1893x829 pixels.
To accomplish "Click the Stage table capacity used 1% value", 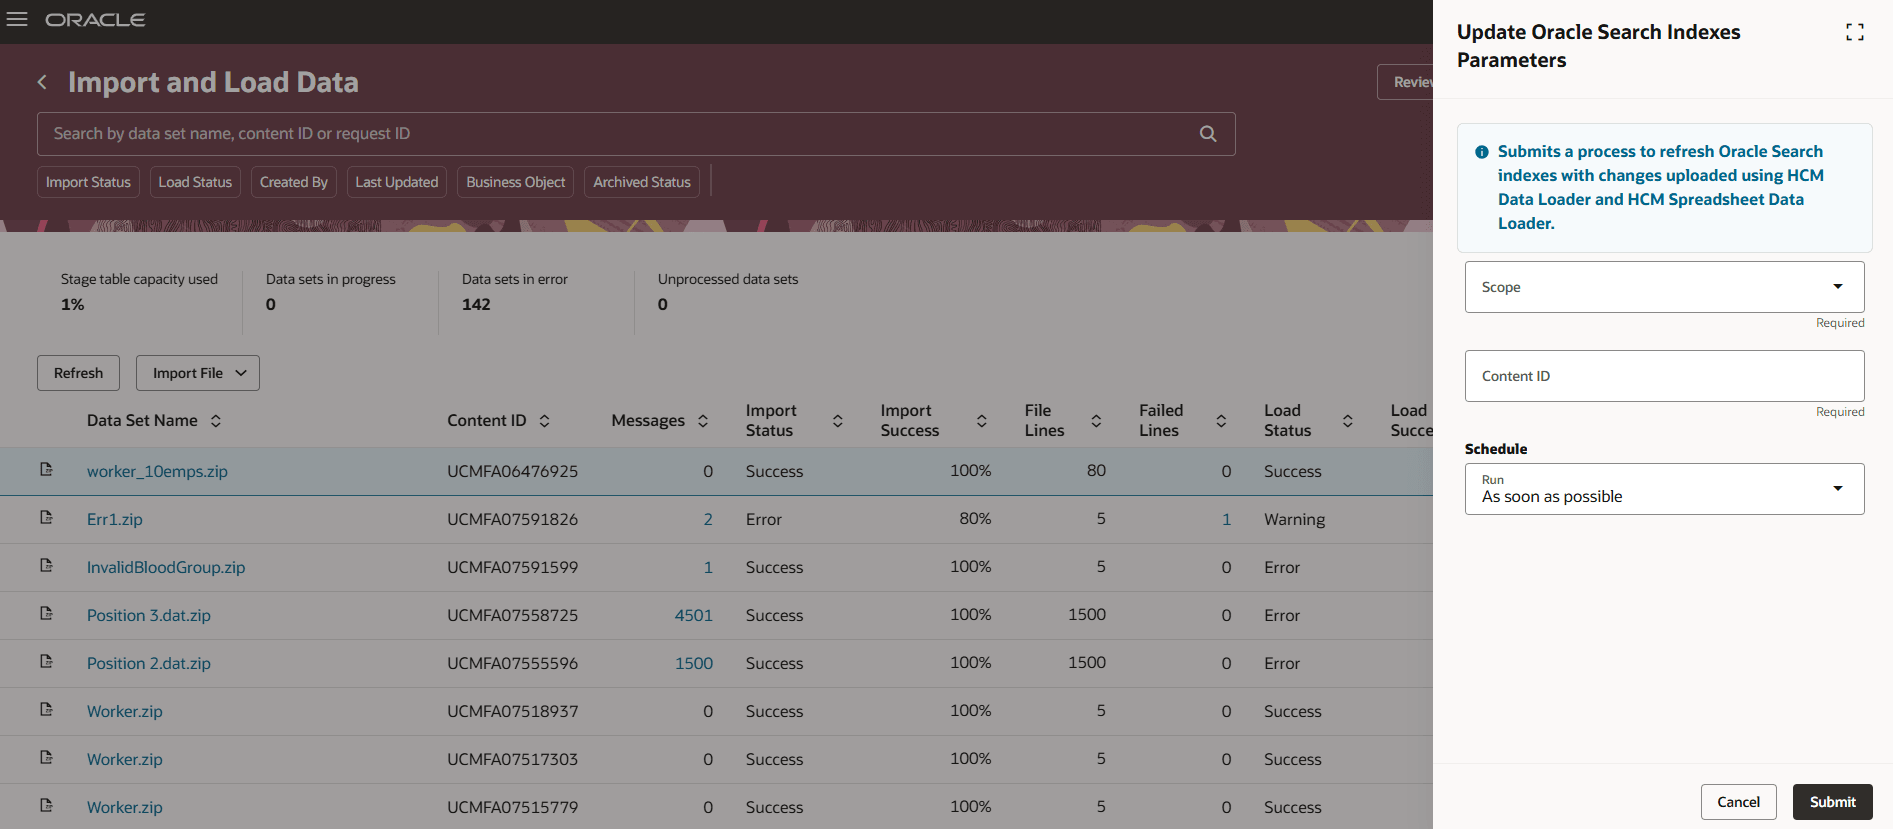I will point(72,304).
